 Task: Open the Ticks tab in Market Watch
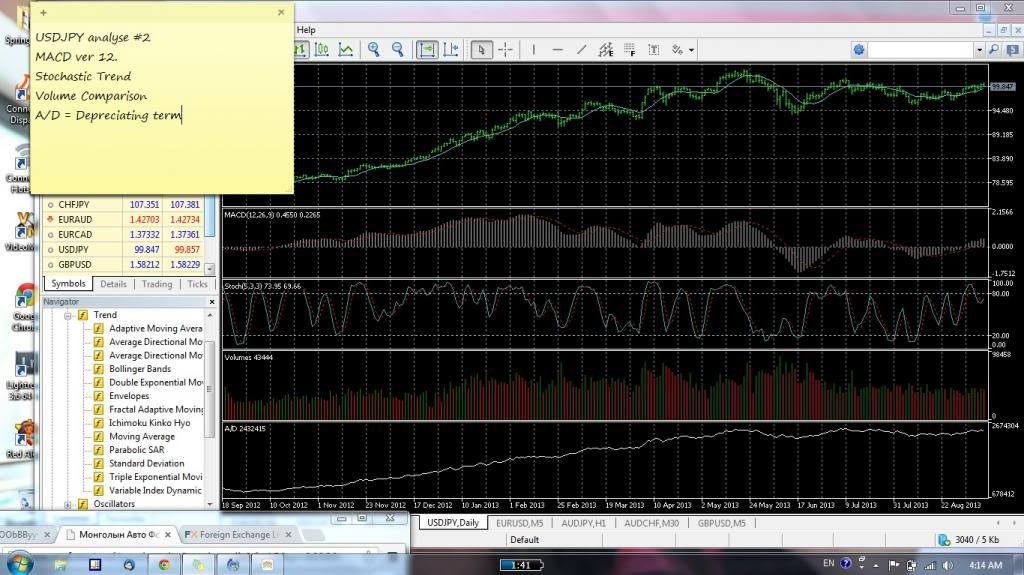197,284
